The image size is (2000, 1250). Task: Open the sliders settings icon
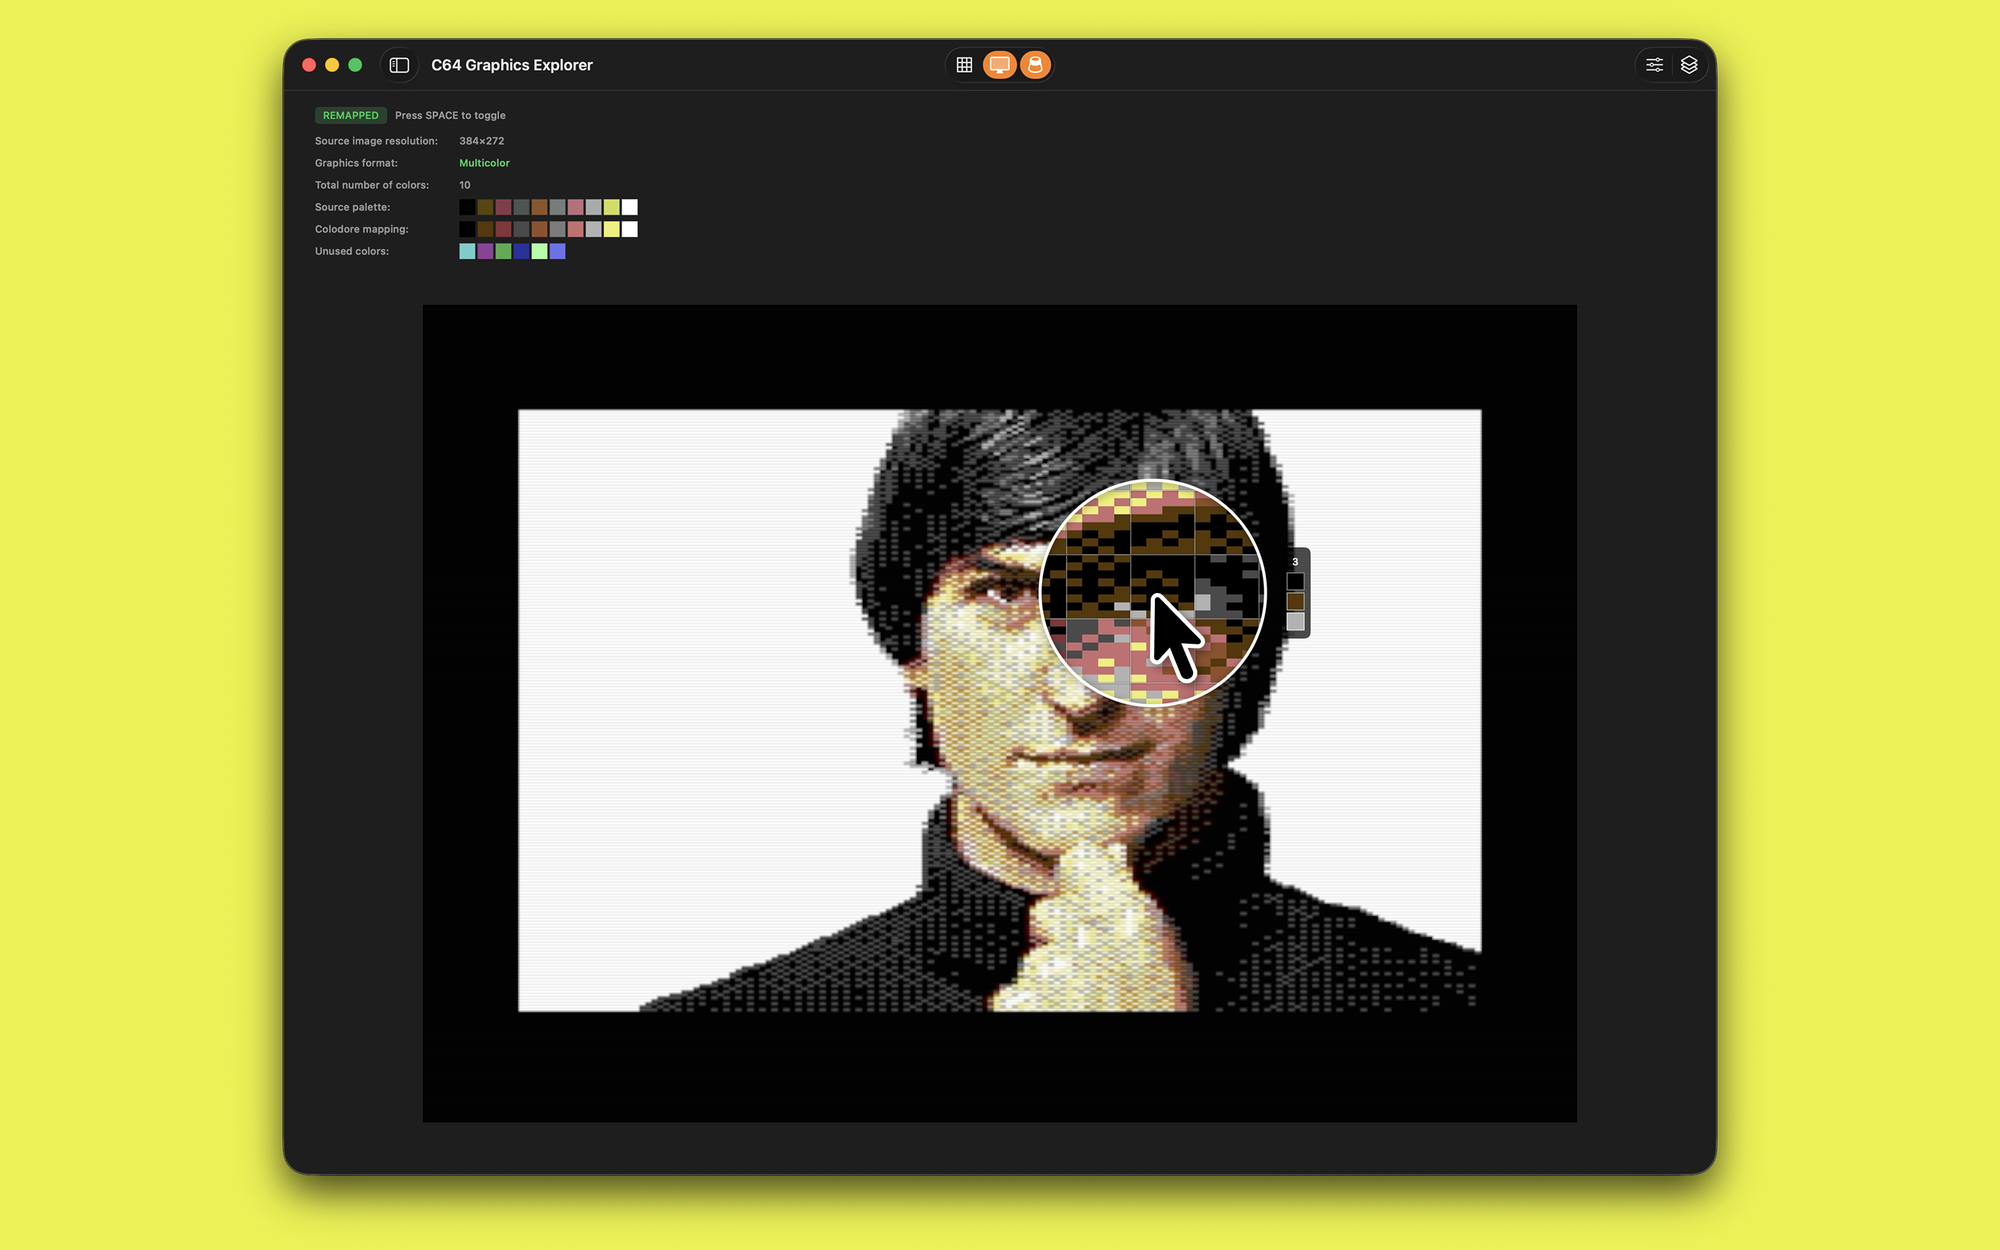point(1654,65)
